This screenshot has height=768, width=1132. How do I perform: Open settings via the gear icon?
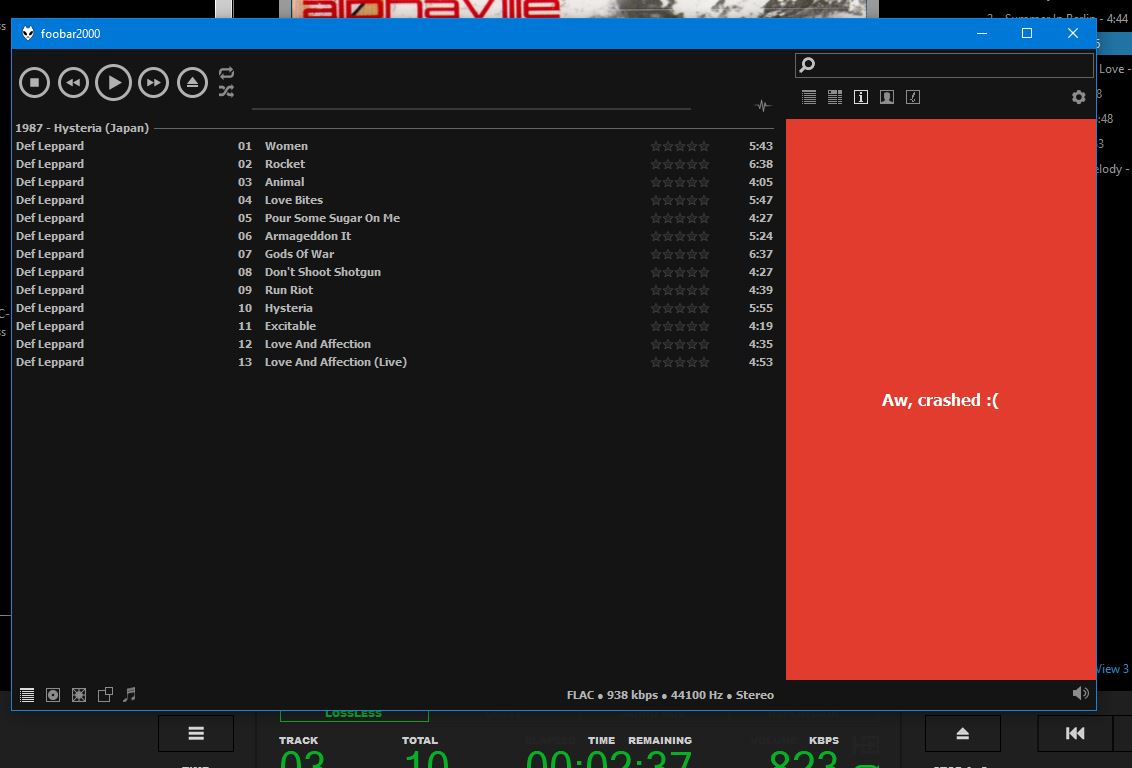tap(1078, 97)
